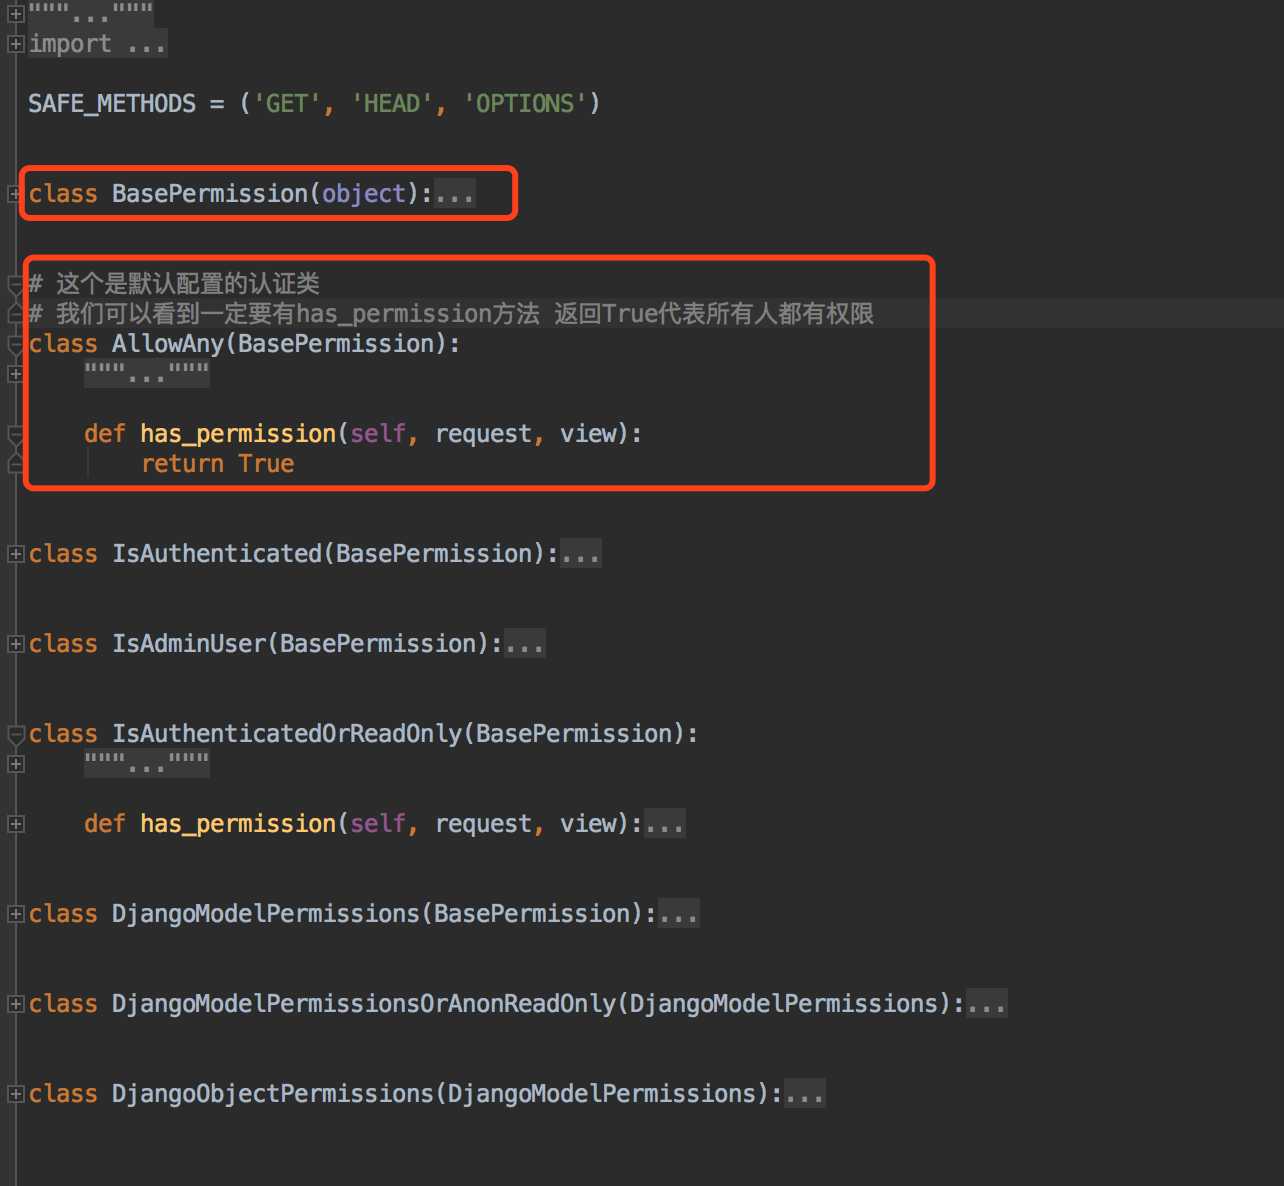Expand IsAuthenticatedOrReadOnly has_permission via gutter plus icon
This screenshot has height=1186, width=1284.
[x=15, y=824]
